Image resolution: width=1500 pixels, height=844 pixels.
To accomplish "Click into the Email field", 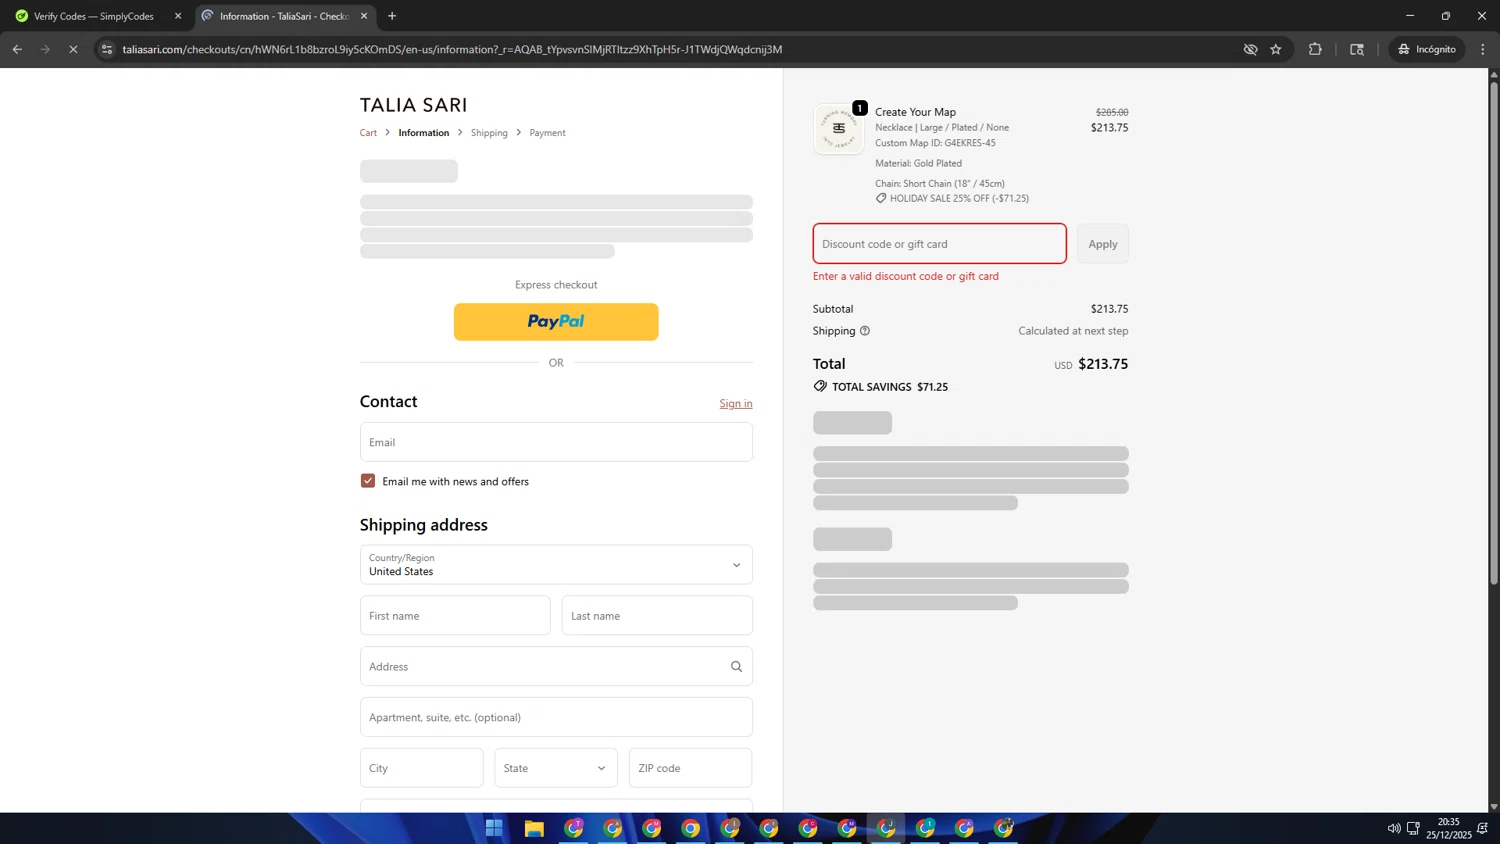I will tap(556, 442).
